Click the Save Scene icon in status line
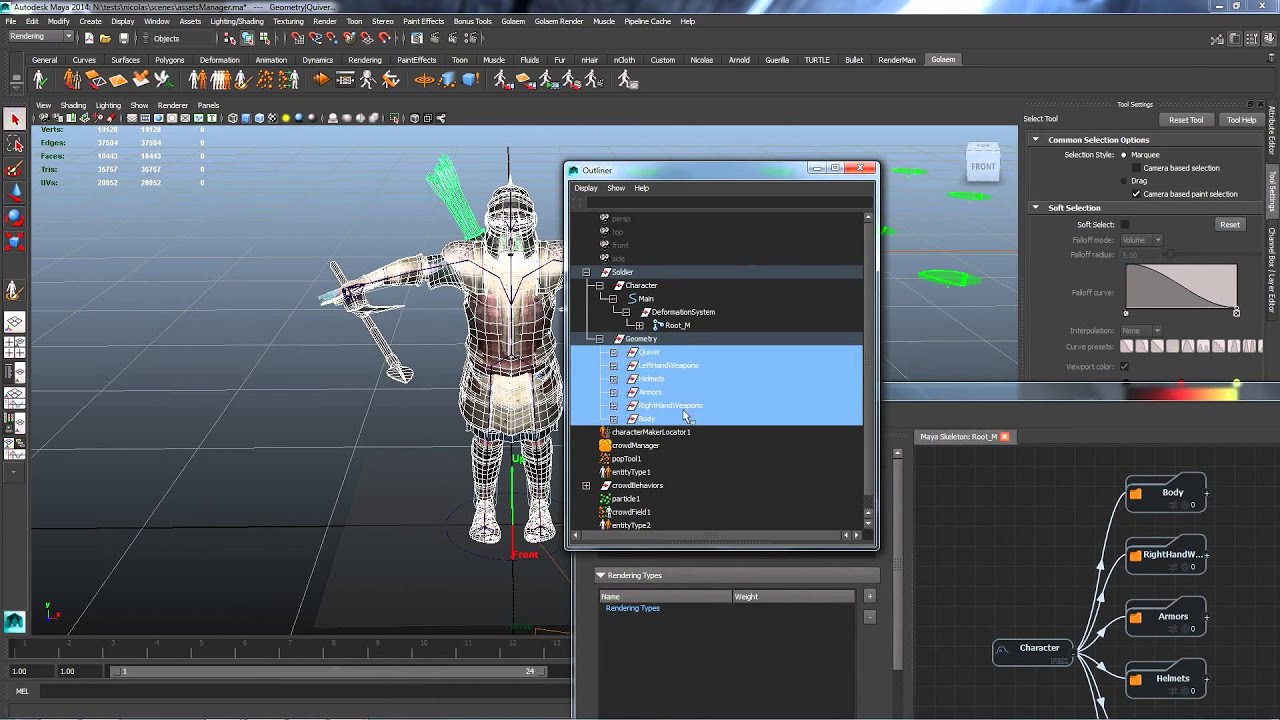This screenshot has height=720, width=1280. click(x=123, y=38)
